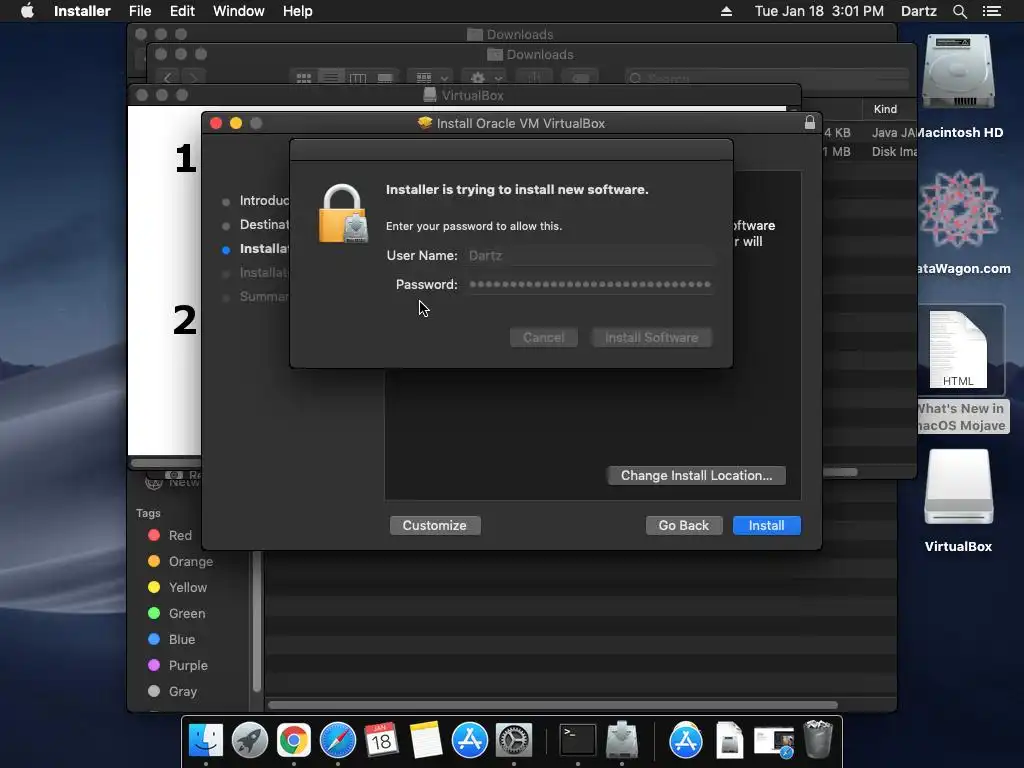Open Macintosh HD desktop drive icon
Image resolution: width=1024 pixels, height=768 pixels.
pos(958,72)
